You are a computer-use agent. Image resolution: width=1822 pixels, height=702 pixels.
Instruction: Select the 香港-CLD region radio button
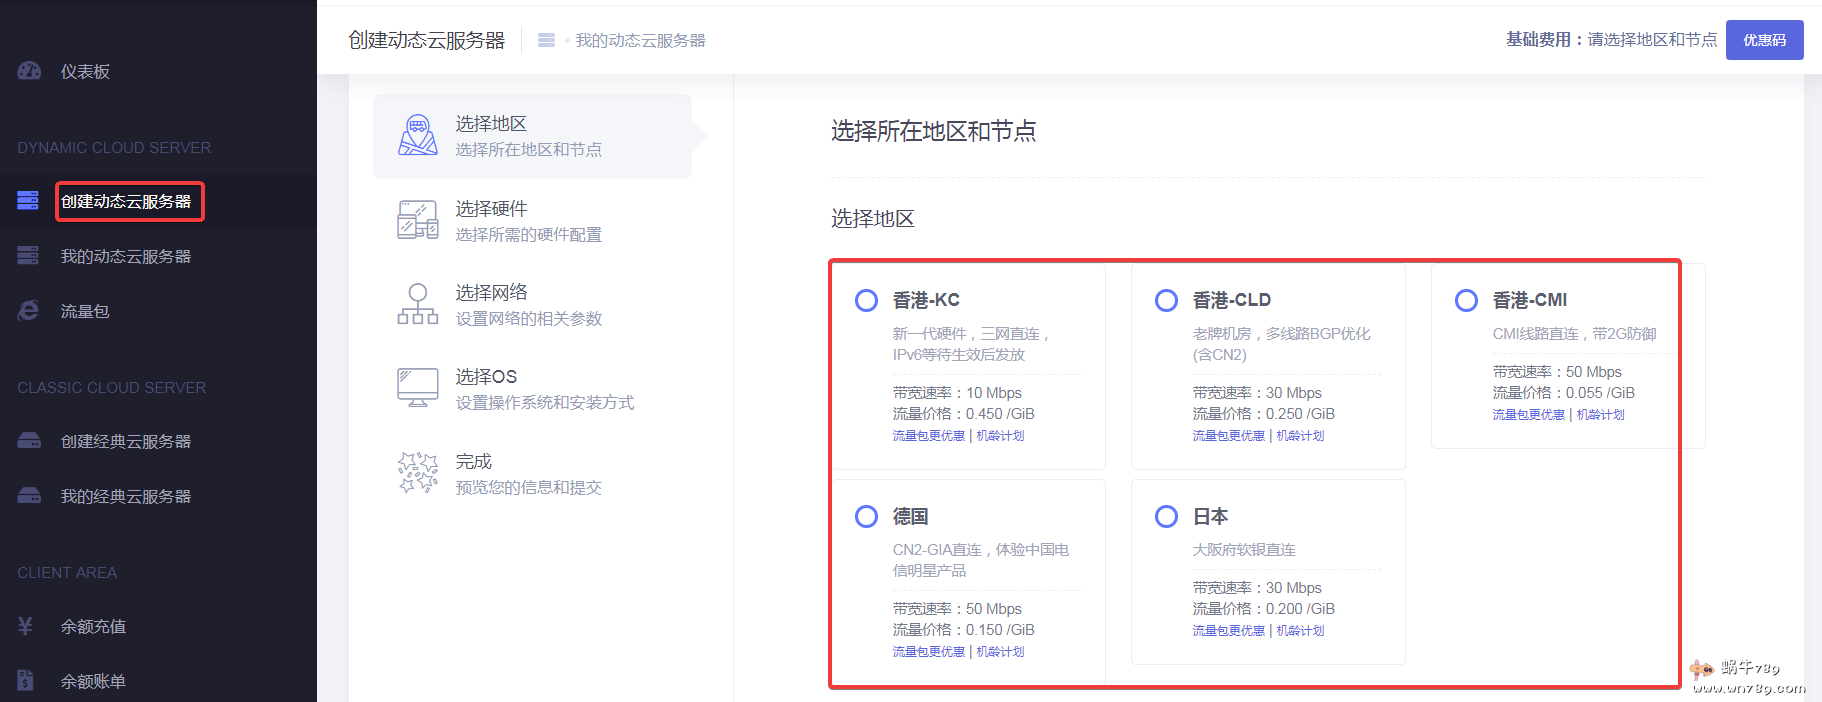coord(1166,300)
